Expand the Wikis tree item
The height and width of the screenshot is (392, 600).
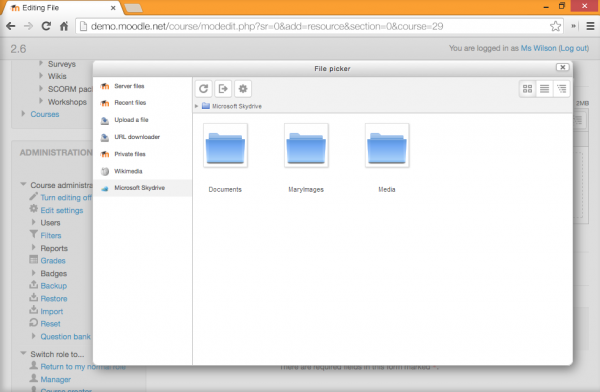tap(41, 76)
